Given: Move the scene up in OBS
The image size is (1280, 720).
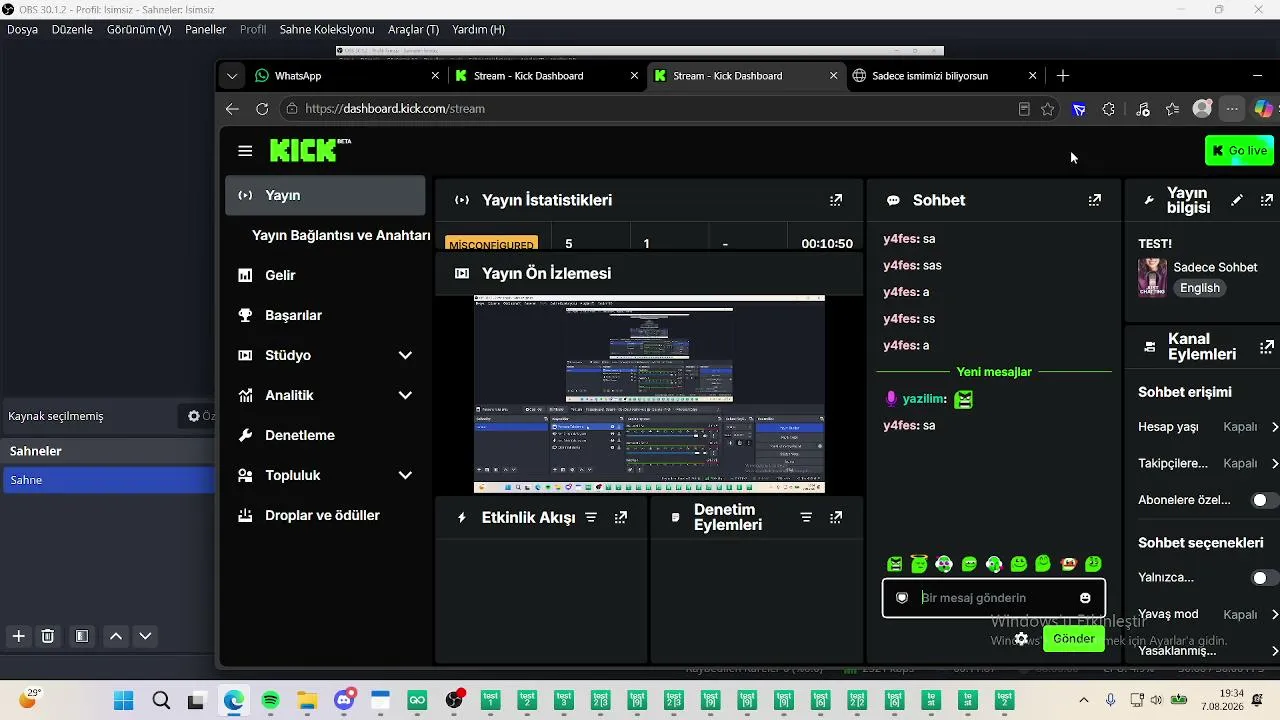Looking at the screenshot, I should coord(116,636).
